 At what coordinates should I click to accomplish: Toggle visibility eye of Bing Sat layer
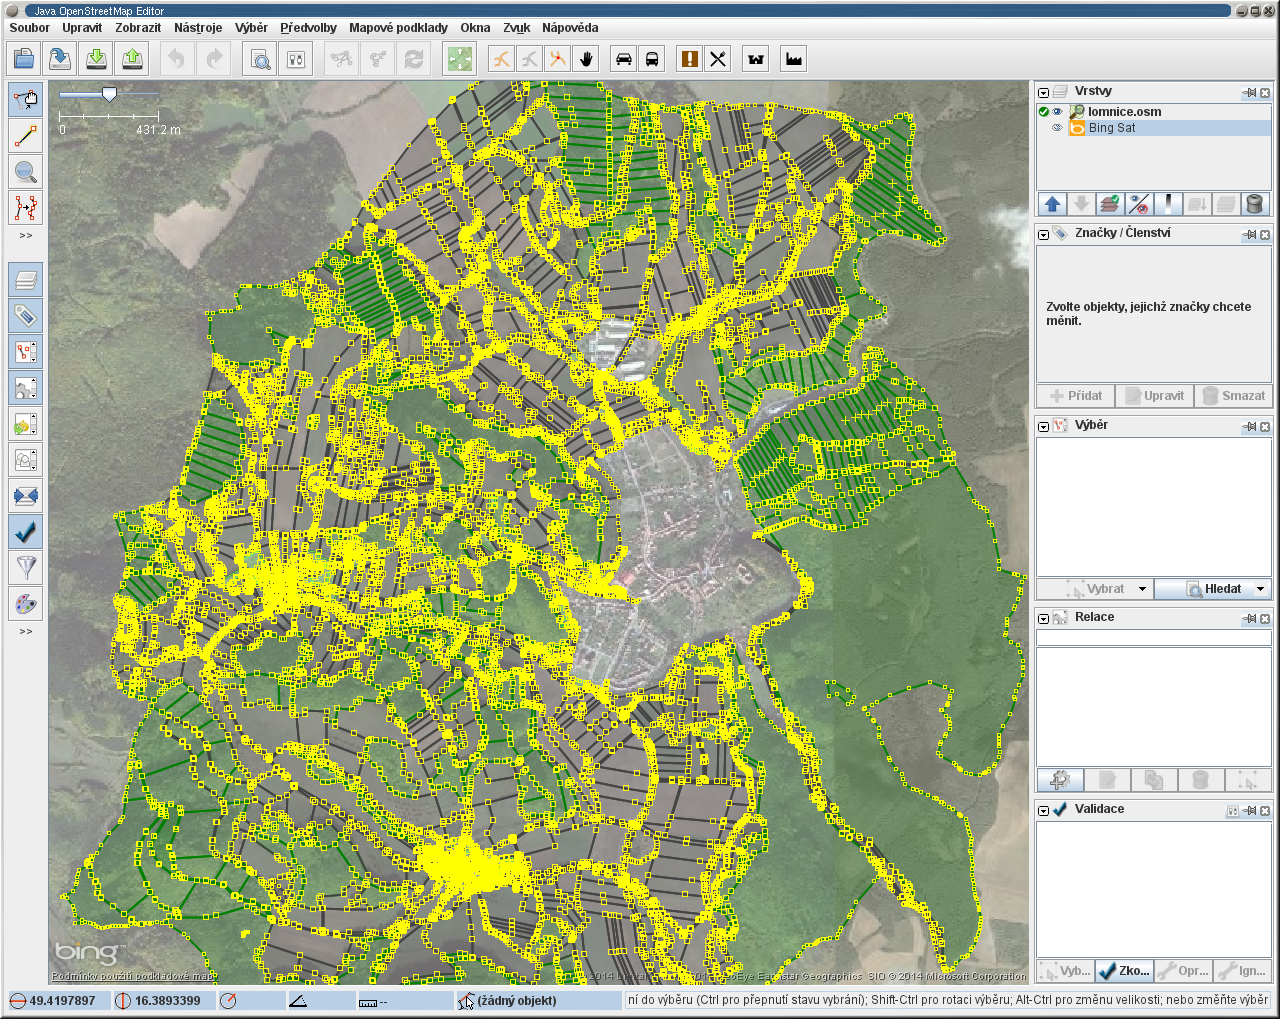click(1057, 128)
